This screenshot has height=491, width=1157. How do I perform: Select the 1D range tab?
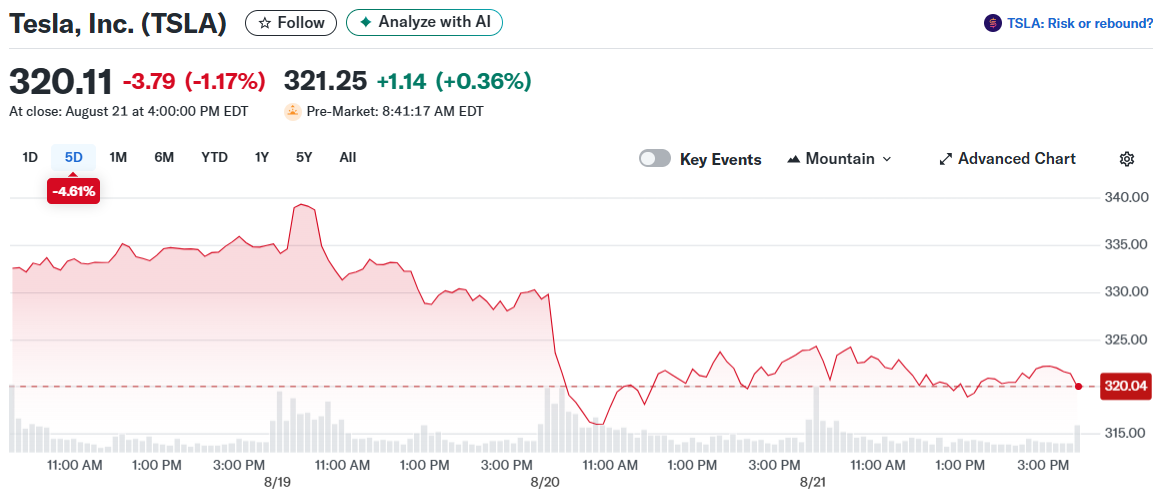coord(30,157)
